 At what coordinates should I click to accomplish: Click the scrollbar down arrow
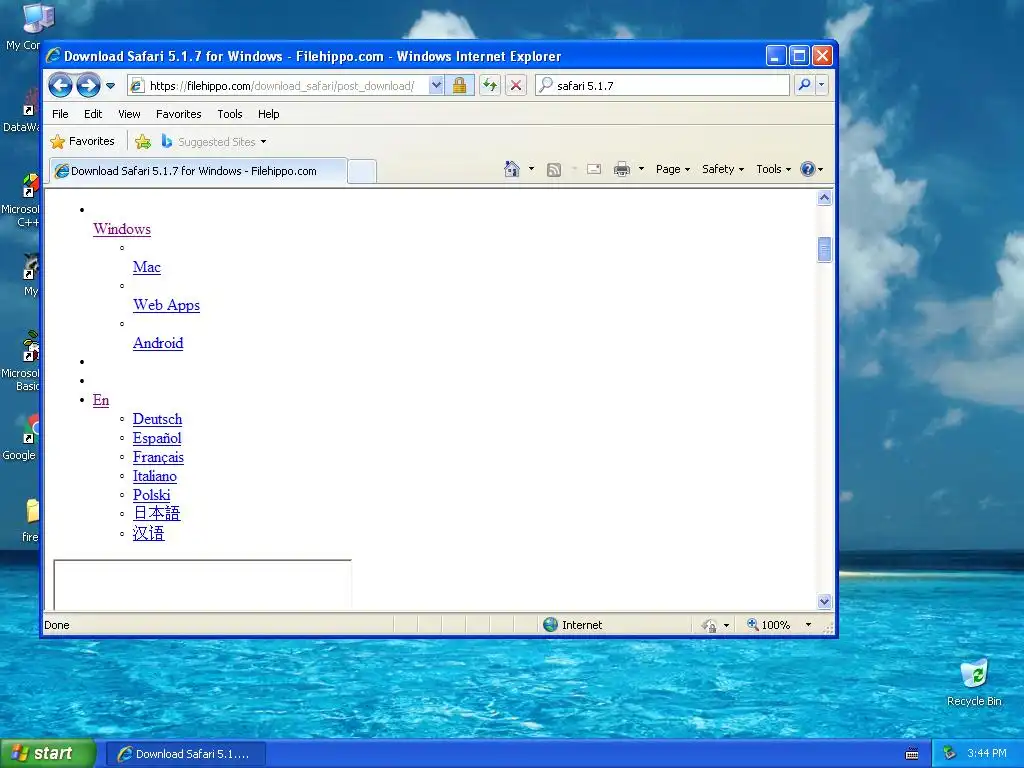pos(824,601)
